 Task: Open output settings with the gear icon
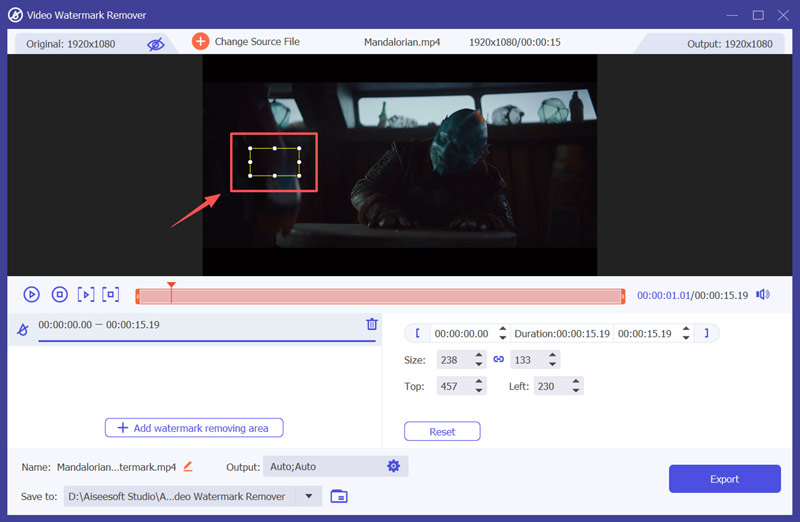point(393,466)
